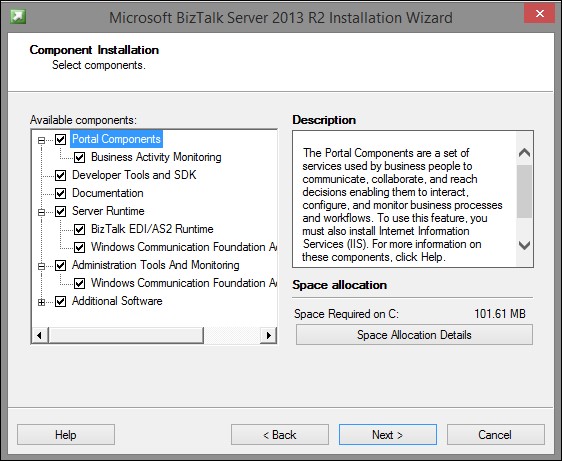
Task: Open Space Allocation Details
Action: (x=414, y=335)
